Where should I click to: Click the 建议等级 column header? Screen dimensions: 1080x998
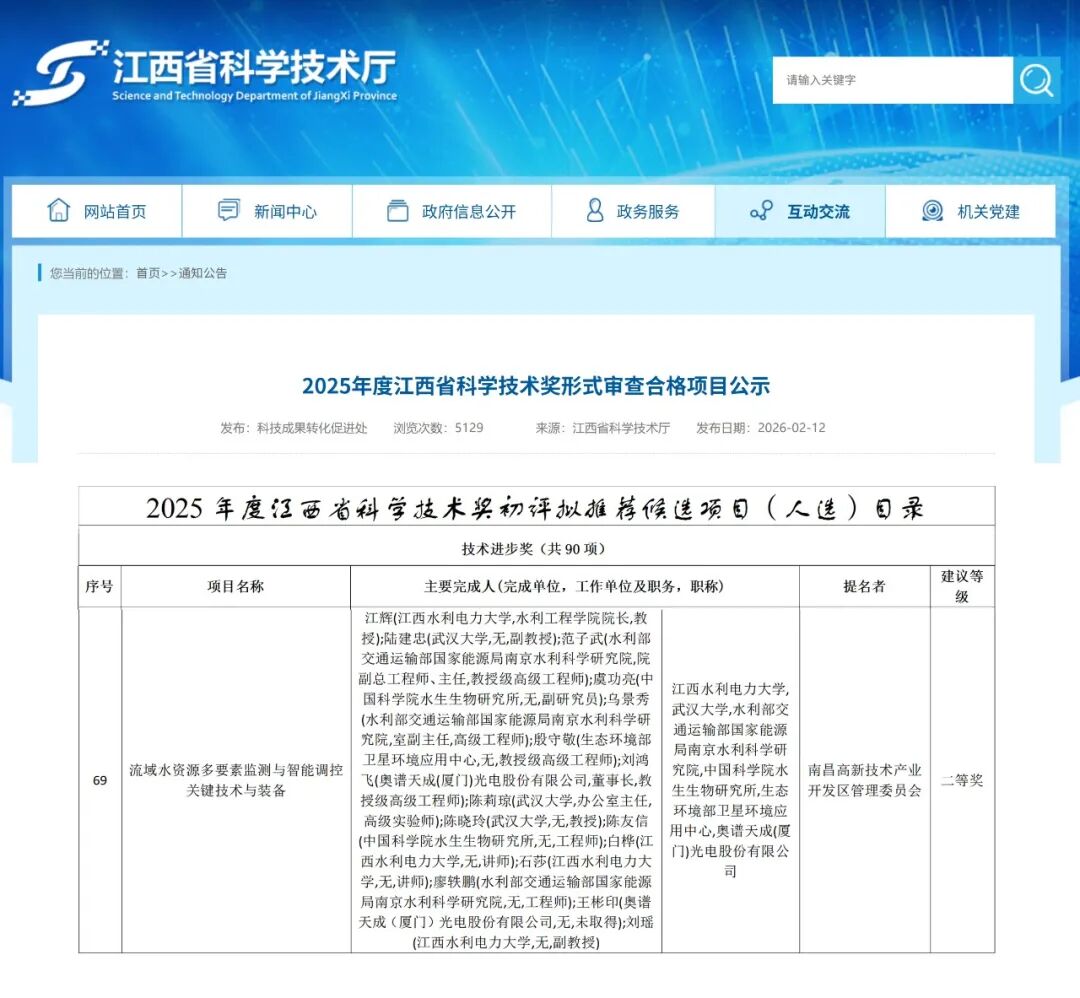pos(962,587)
